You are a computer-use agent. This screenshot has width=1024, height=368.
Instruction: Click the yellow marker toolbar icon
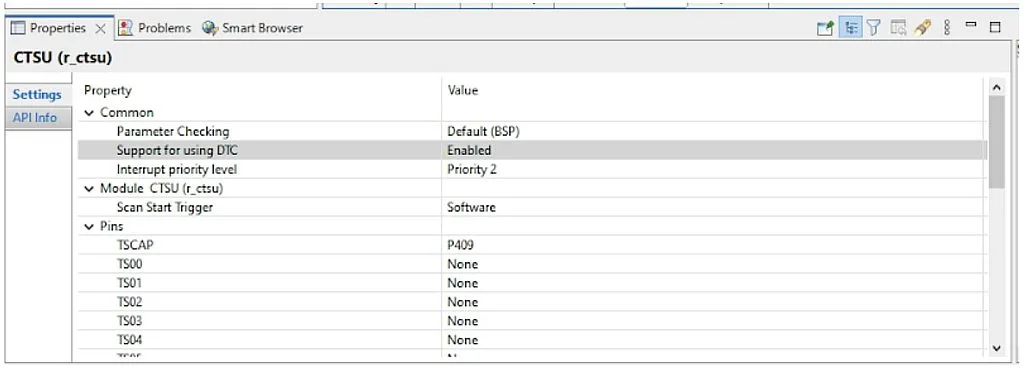[923, 28]
